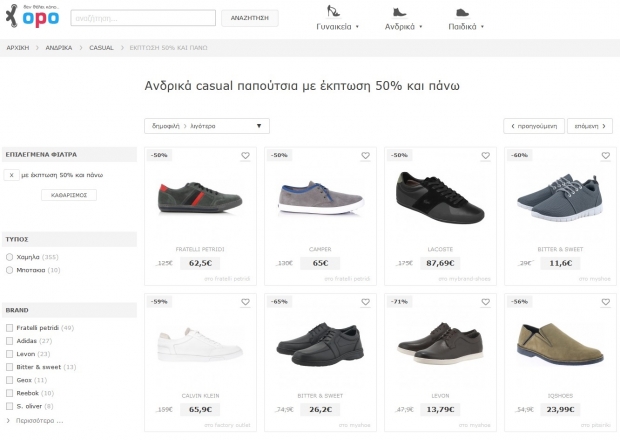Click the στο mybrand-shoes store link

pyautogui.click(x=464, y=279)
